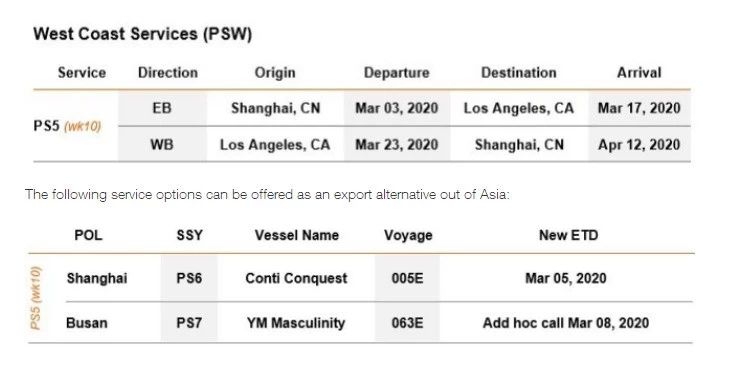Click the Mar 03, 2020 departure date

point(397,108)
